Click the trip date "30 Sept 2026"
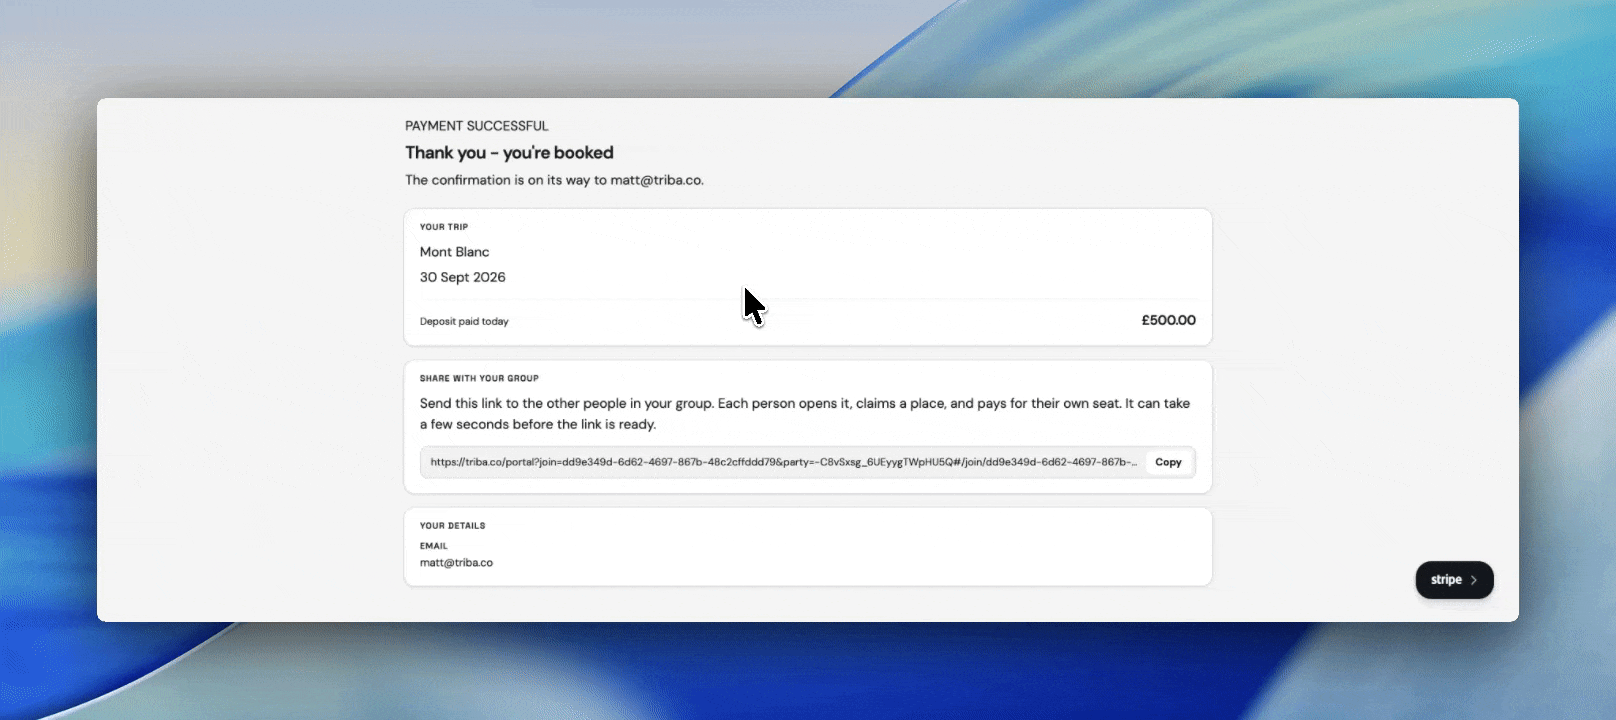1616x720 pixels. pos(463,277)
